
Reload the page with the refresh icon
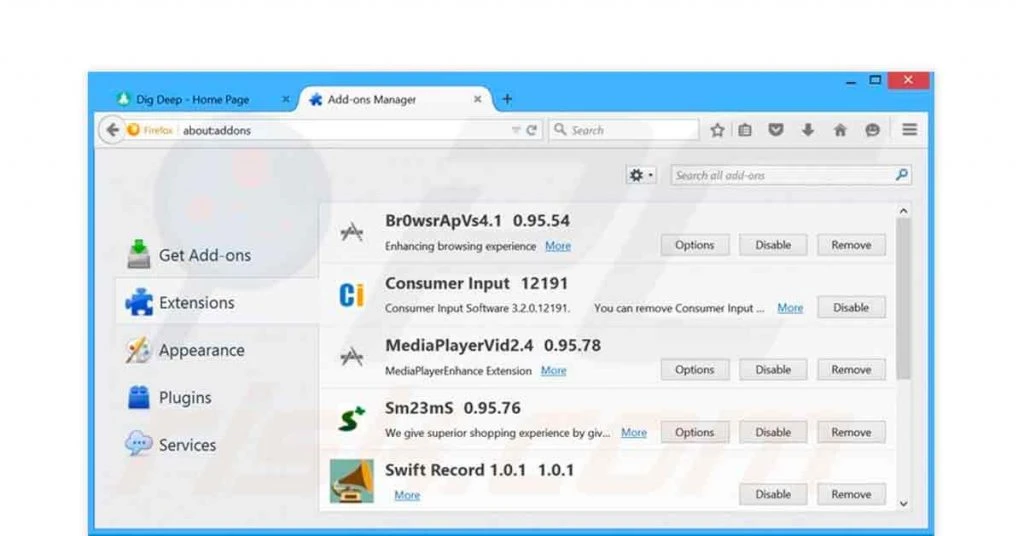[x=532, y=130]
